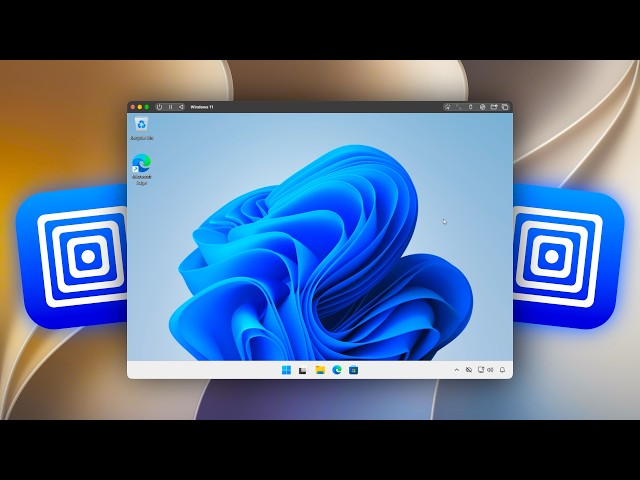Minimize the UTM window with yellow button
Screen dimensions: 640x480
[140, 107]
